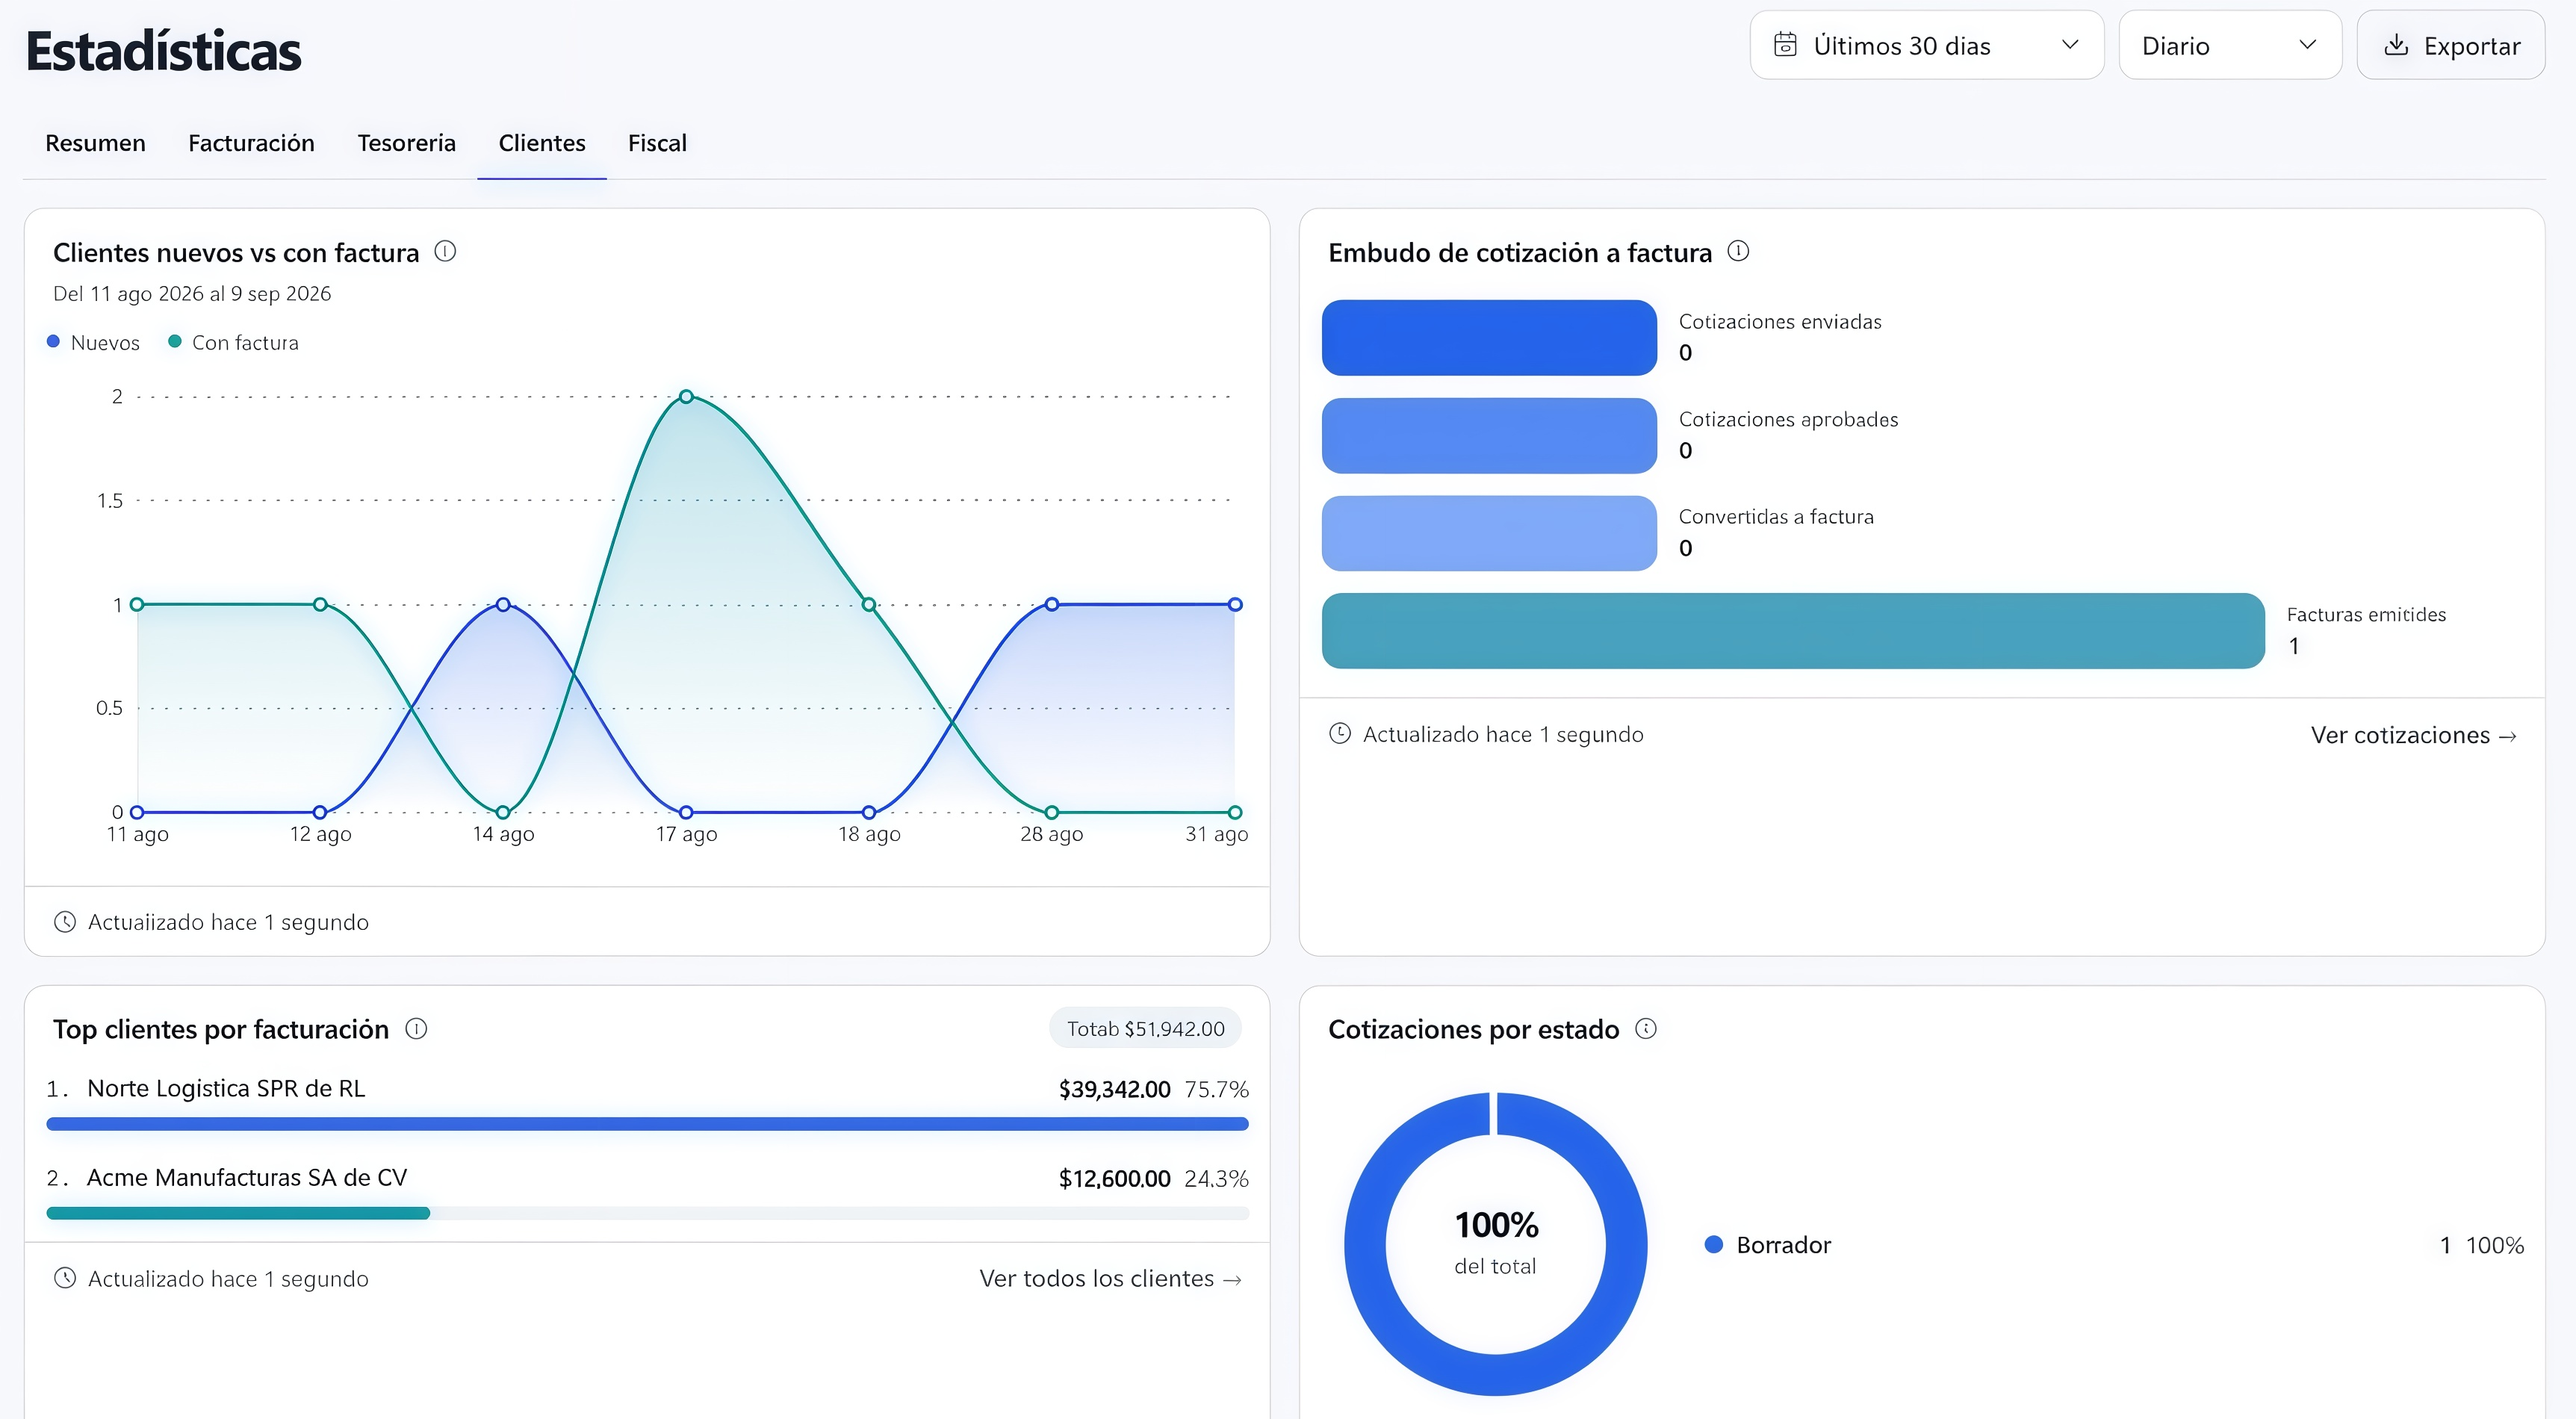Viewport: 2576px width, 1419px height.
Task: Click the Nuevos data point at 28 ago
Action: [1052, 604]
